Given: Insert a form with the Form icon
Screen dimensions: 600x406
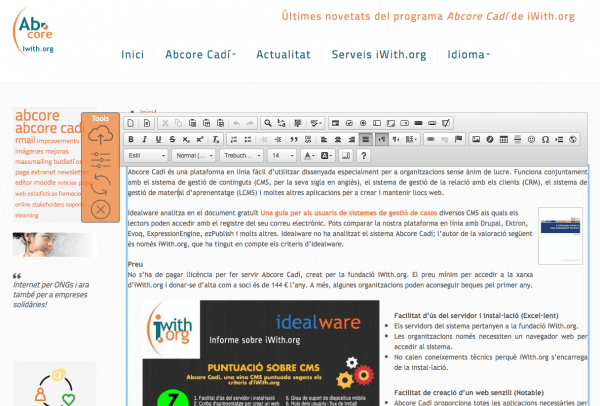Looking at the screenshot, I should click(336, 123).
